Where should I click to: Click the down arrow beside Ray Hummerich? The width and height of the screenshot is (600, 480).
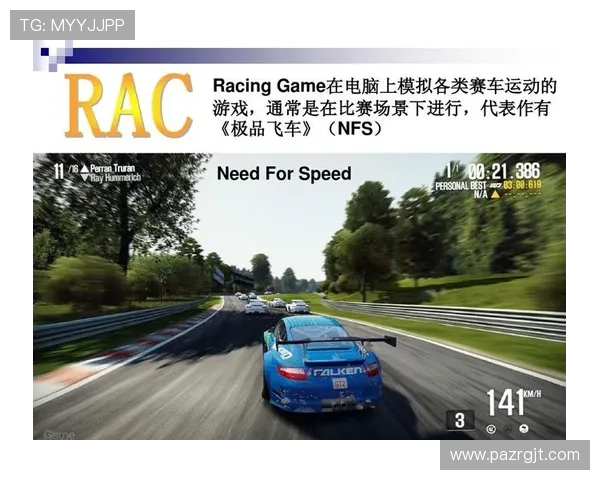(x=85, y=178)
